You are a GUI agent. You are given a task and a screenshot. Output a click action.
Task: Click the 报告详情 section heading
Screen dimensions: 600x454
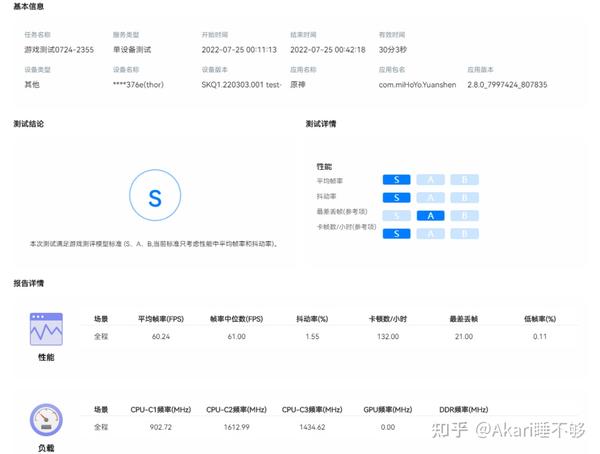tap(29, 283)
